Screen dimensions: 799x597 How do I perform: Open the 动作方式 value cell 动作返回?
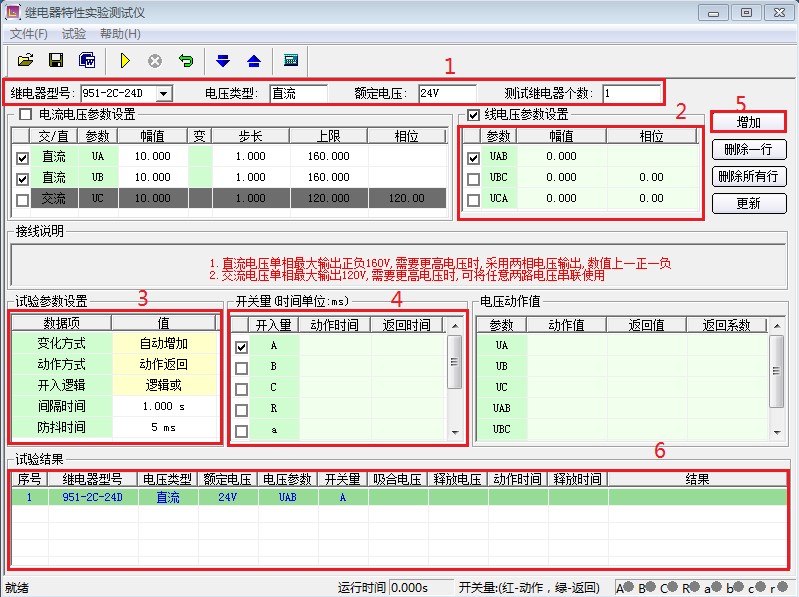164,364
